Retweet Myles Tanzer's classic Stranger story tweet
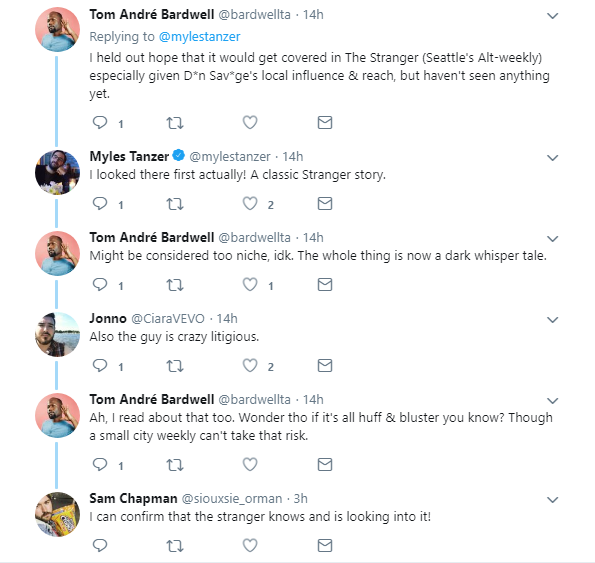Screen dimensions: 595x563 [175, 204]
